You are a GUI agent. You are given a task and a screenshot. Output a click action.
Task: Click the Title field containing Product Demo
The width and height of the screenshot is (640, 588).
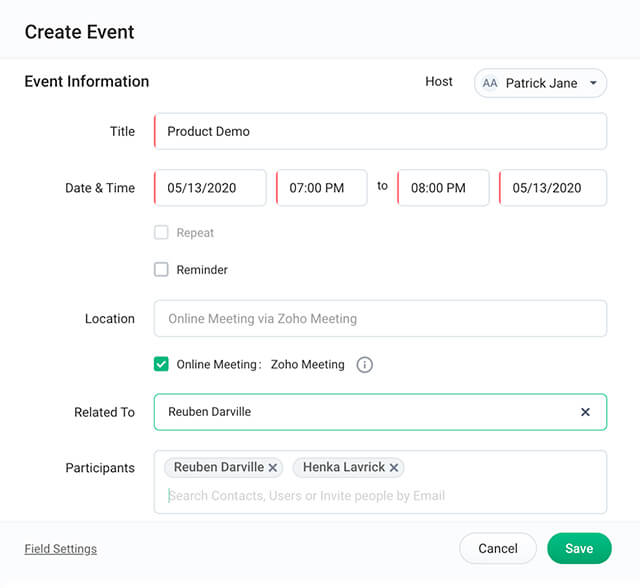tap(380, 131)
